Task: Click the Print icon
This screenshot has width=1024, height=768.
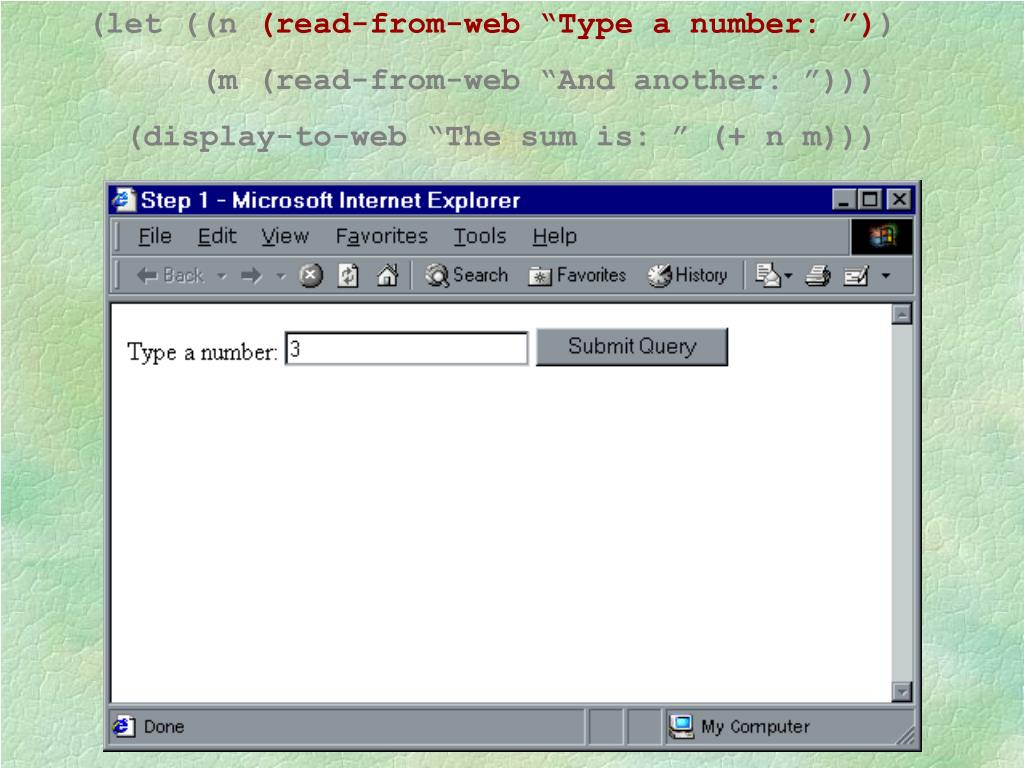Action: (818, 276)
